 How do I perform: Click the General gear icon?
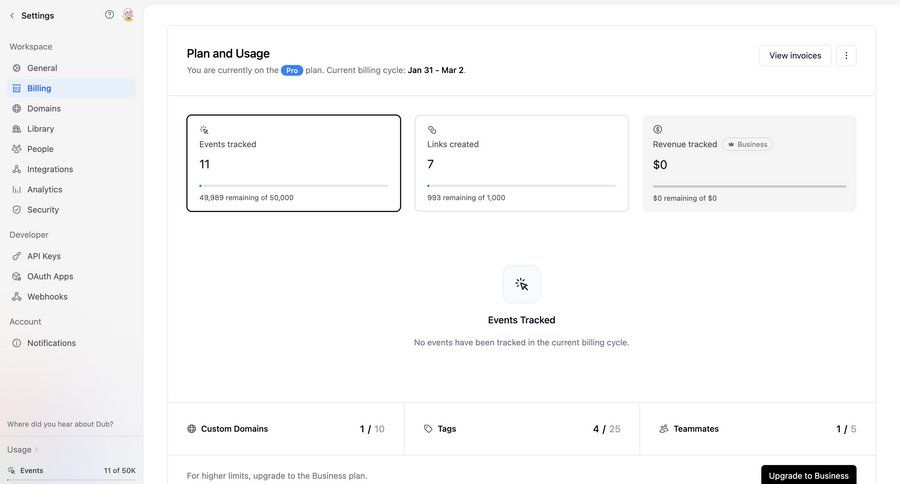tap(17, 68)
